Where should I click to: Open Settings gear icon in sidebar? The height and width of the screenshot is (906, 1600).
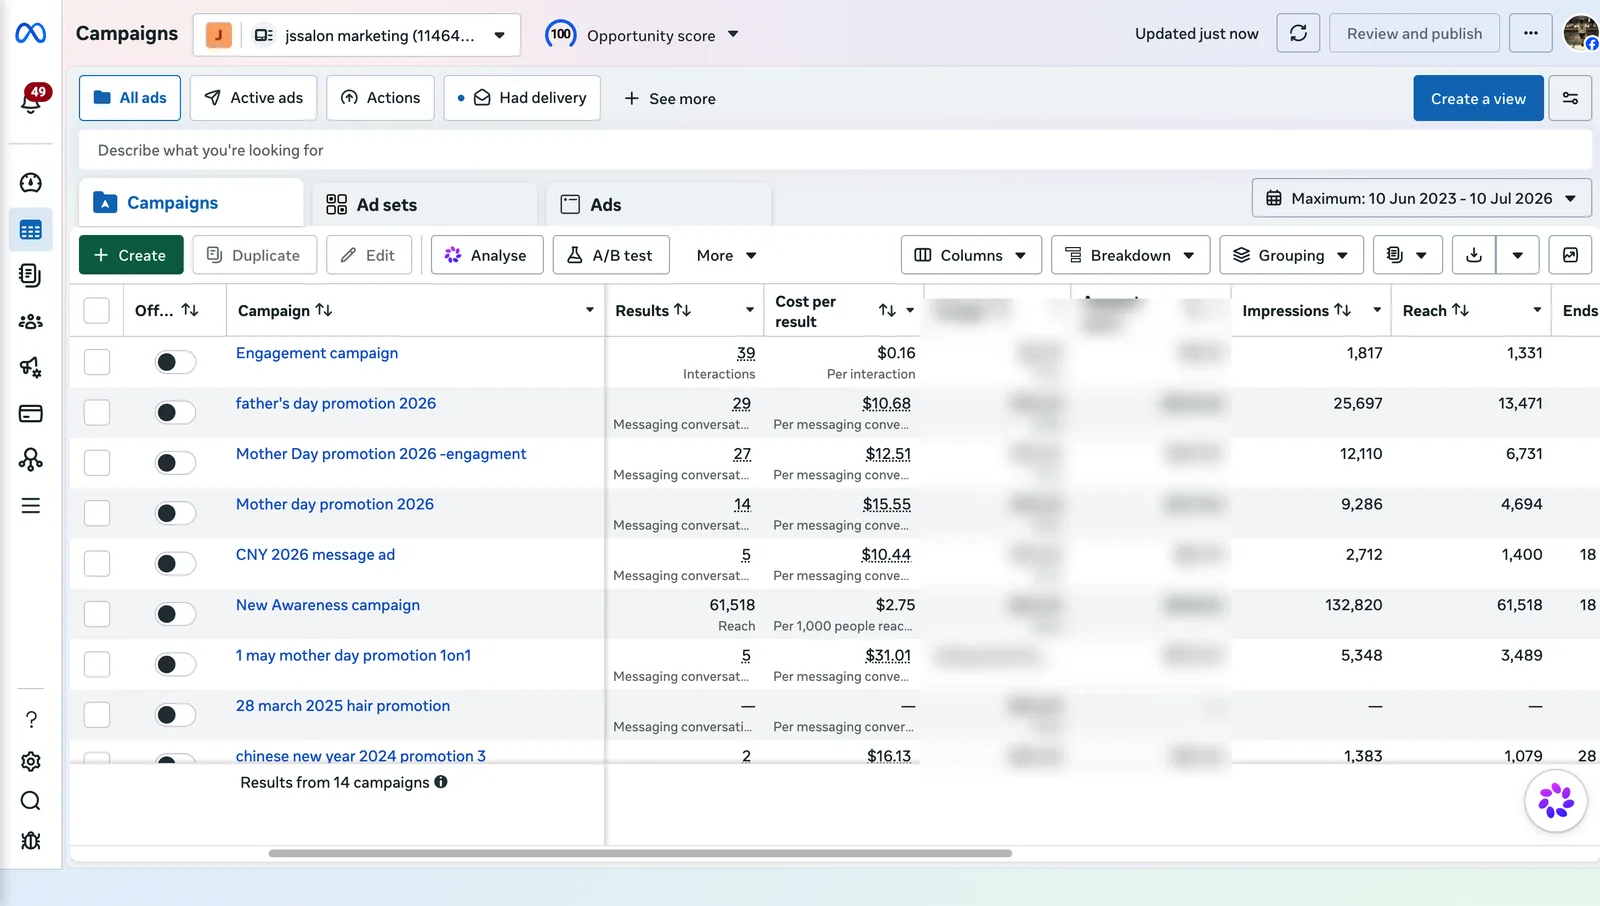click(31, 761)
